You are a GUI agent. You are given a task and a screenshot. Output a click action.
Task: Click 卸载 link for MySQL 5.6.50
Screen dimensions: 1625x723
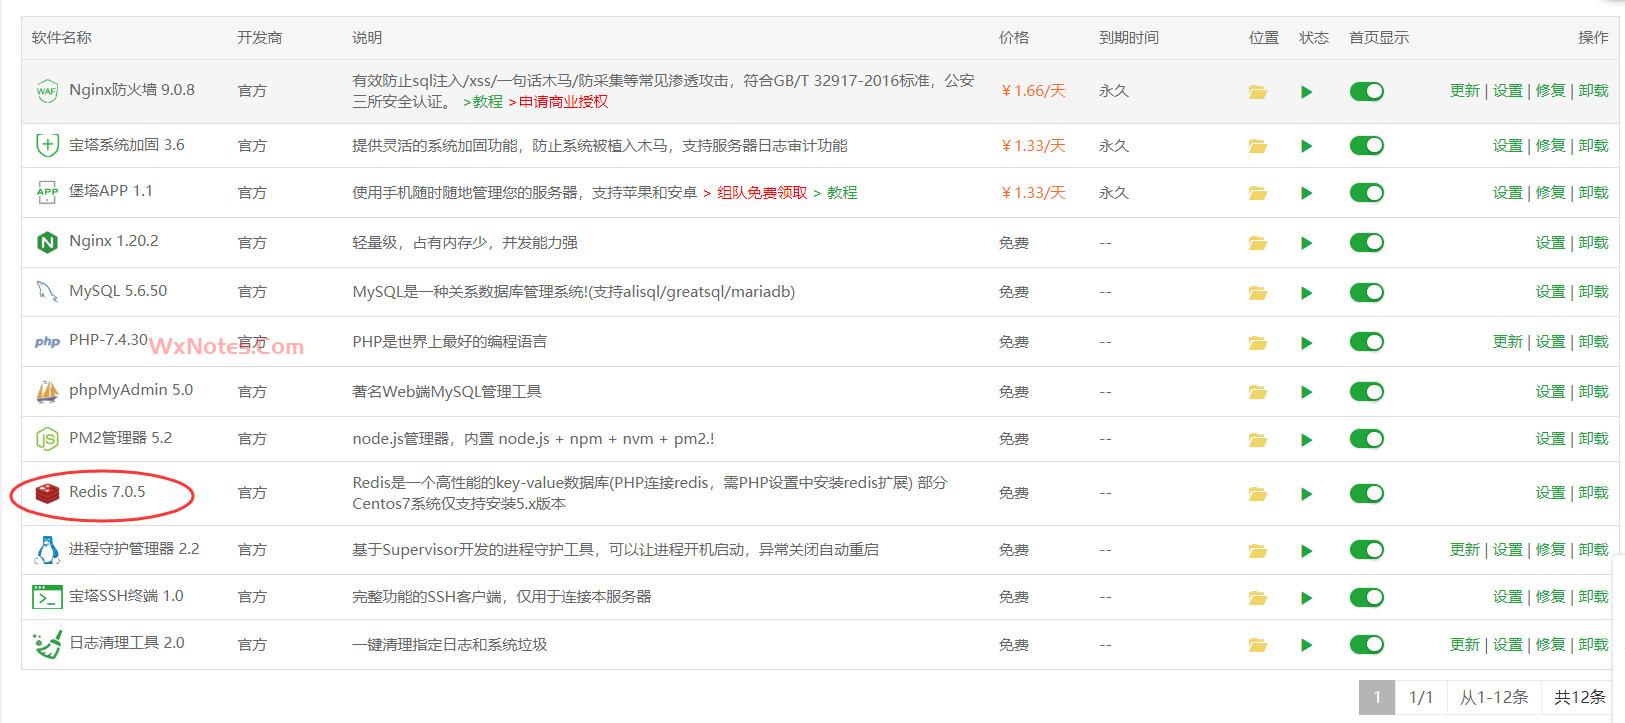pyautogui.click(x=1593, y=292)
